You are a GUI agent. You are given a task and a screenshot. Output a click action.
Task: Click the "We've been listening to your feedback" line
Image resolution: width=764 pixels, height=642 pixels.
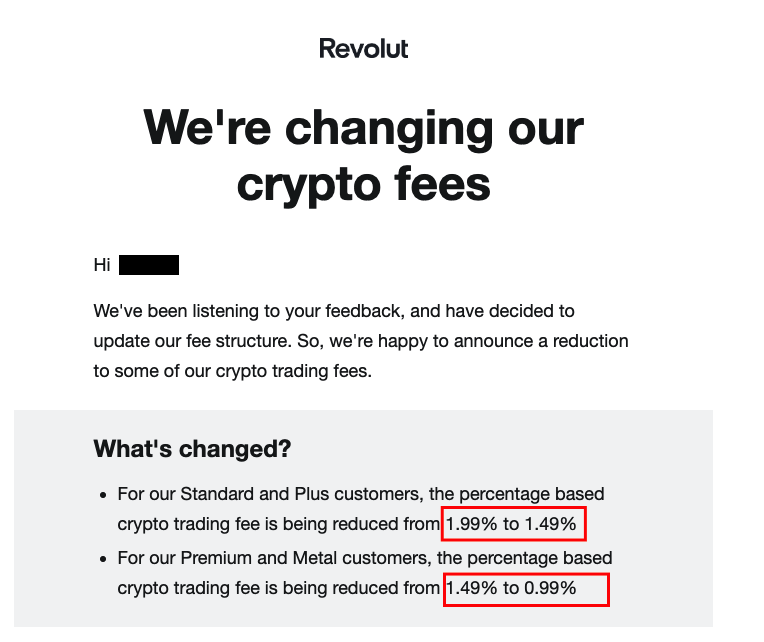(334, 311)
